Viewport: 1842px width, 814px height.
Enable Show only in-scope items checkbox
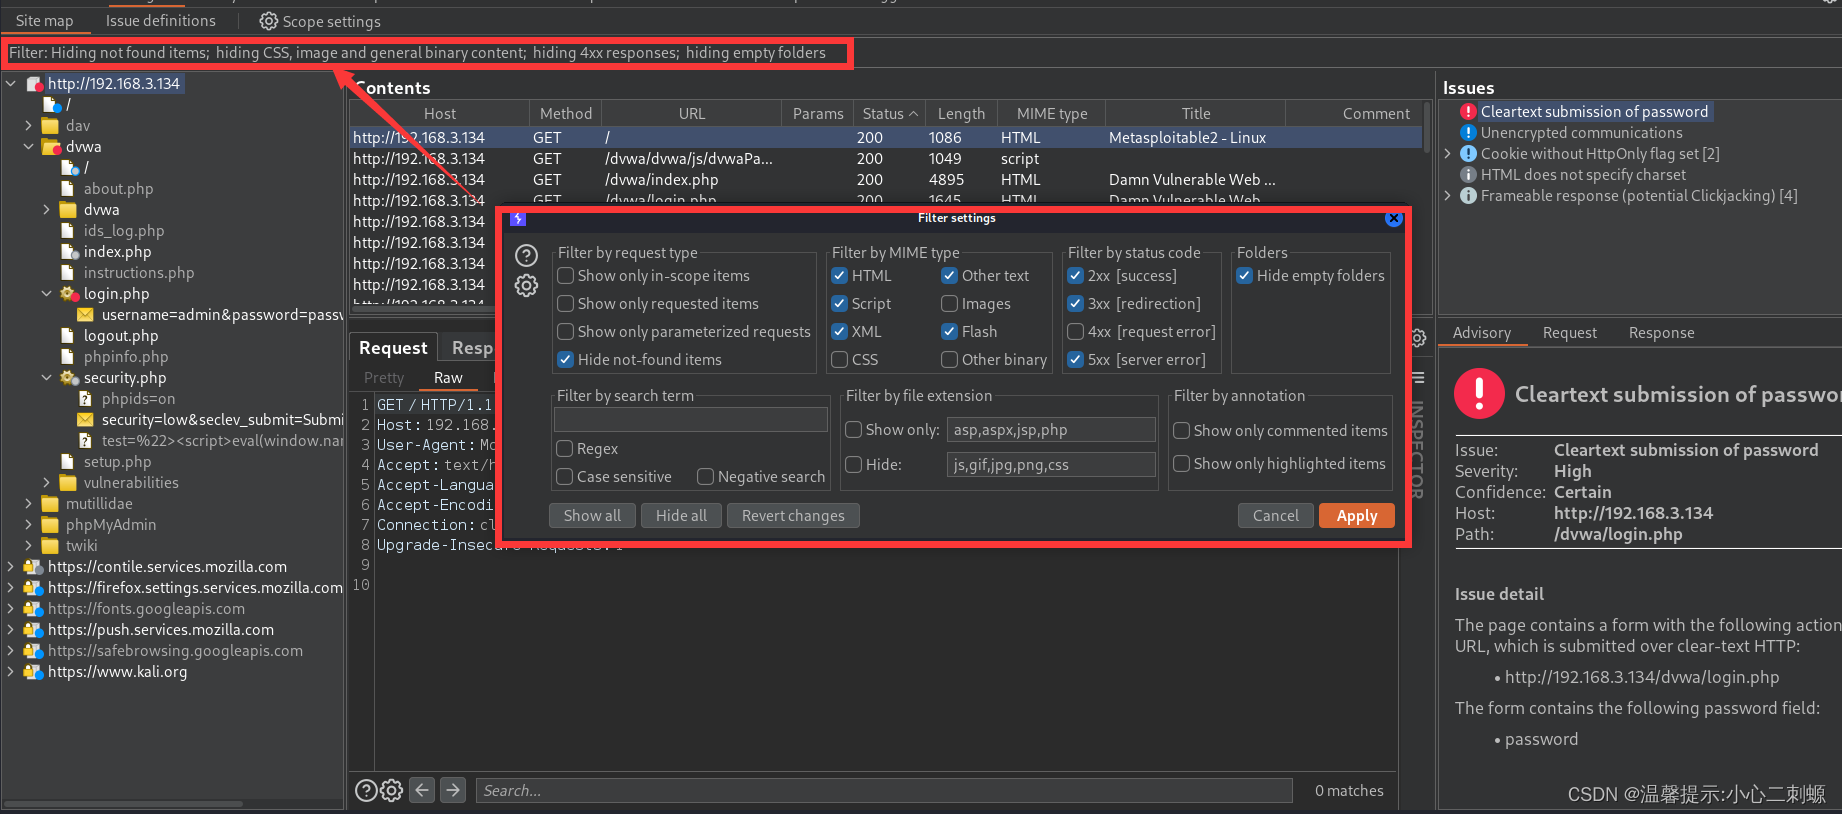[566, 276]
